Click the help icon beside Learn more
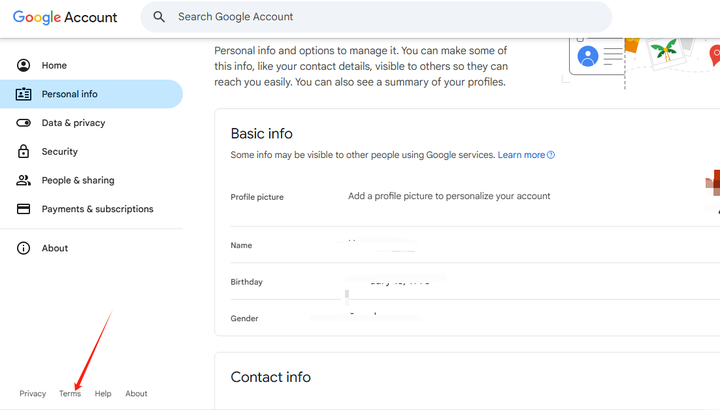This screenshot has width=720, height=410. [551, 155]
